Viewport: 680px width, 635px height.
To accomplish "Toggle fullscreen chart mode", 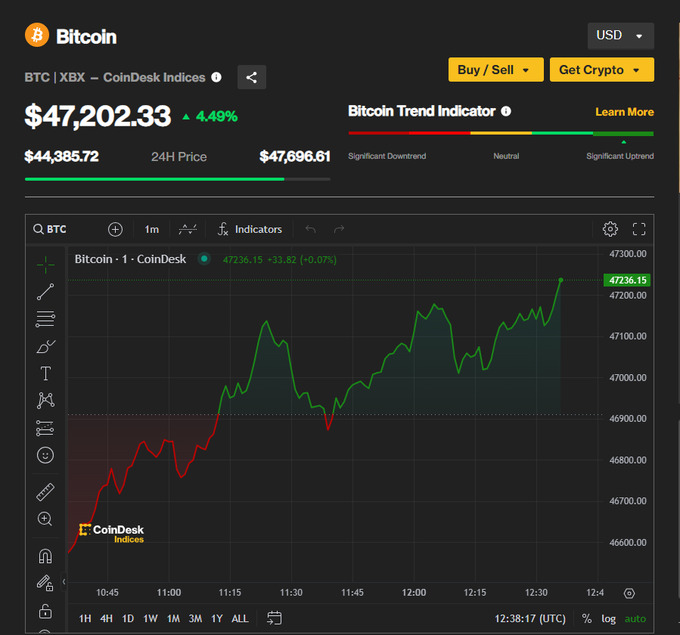I will (x=639, y=229).
